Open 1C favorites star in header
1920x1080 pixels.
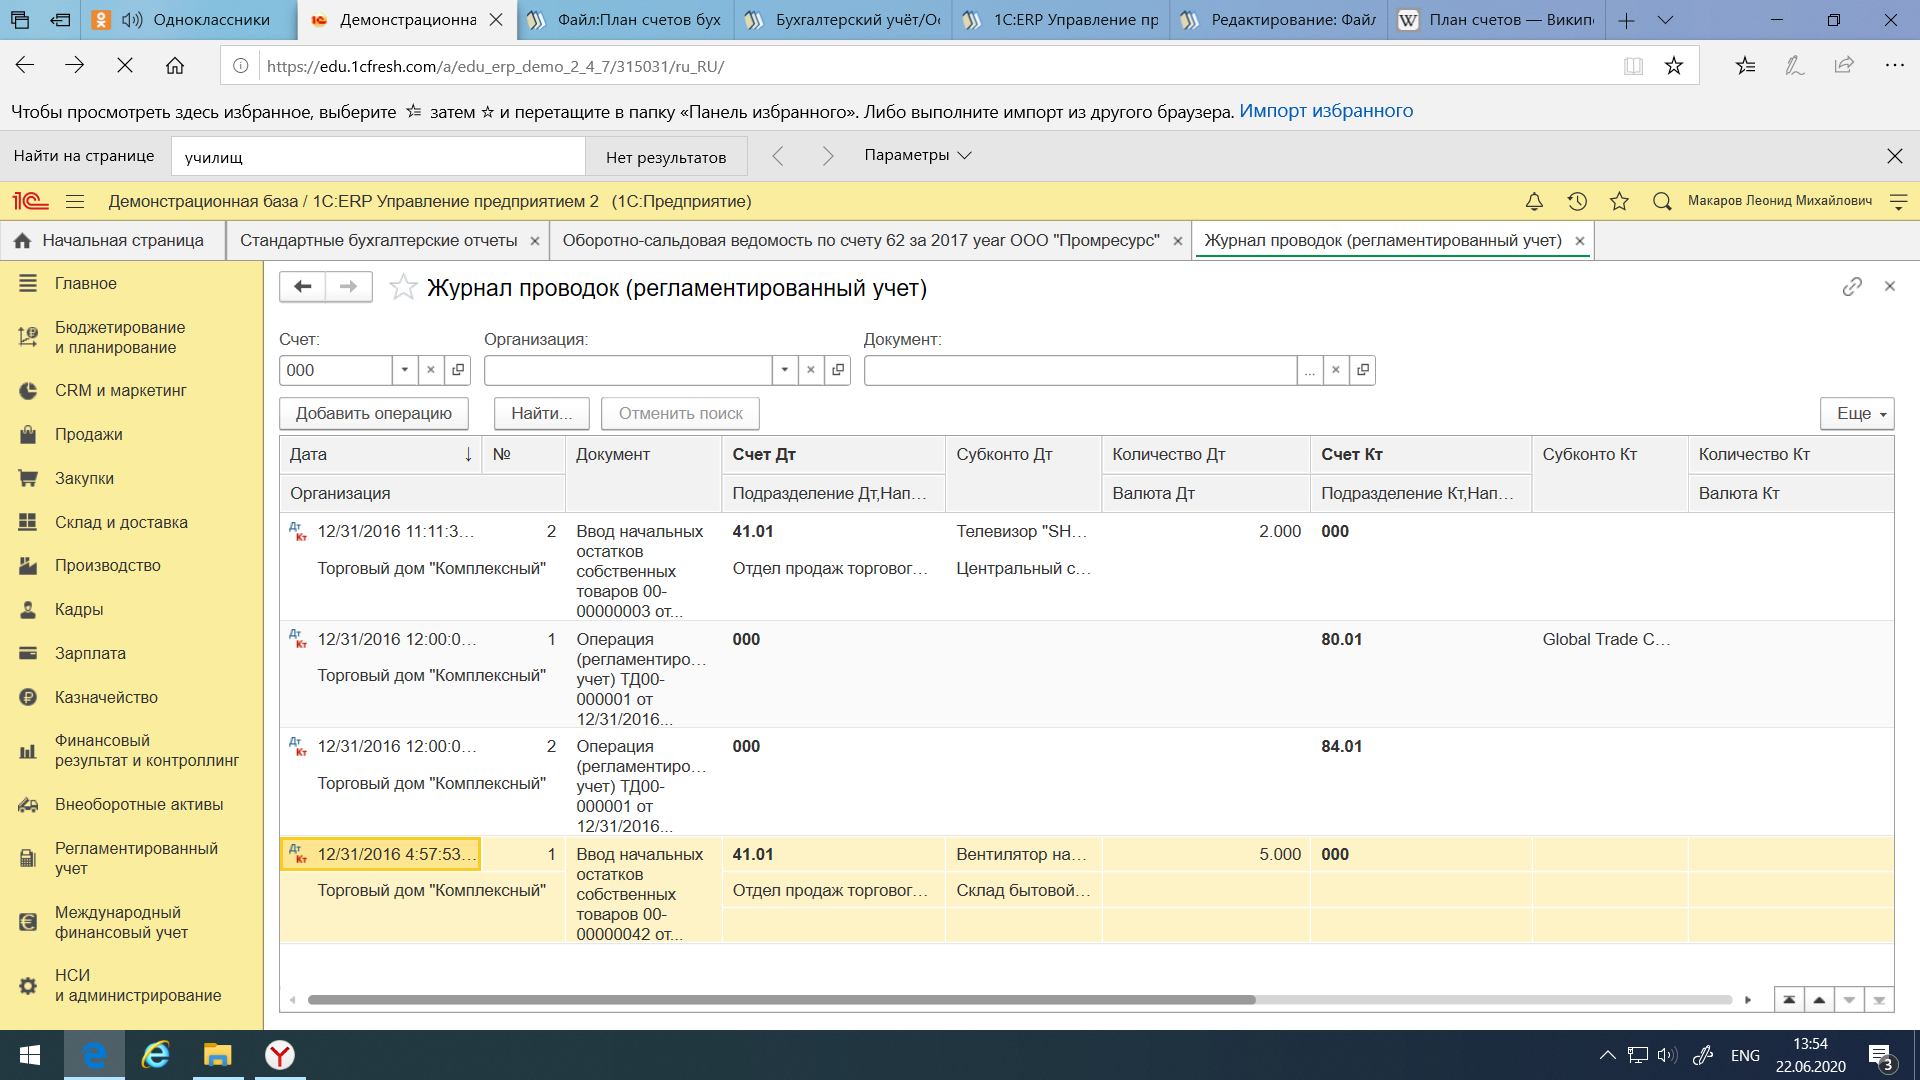(1620, 201)
